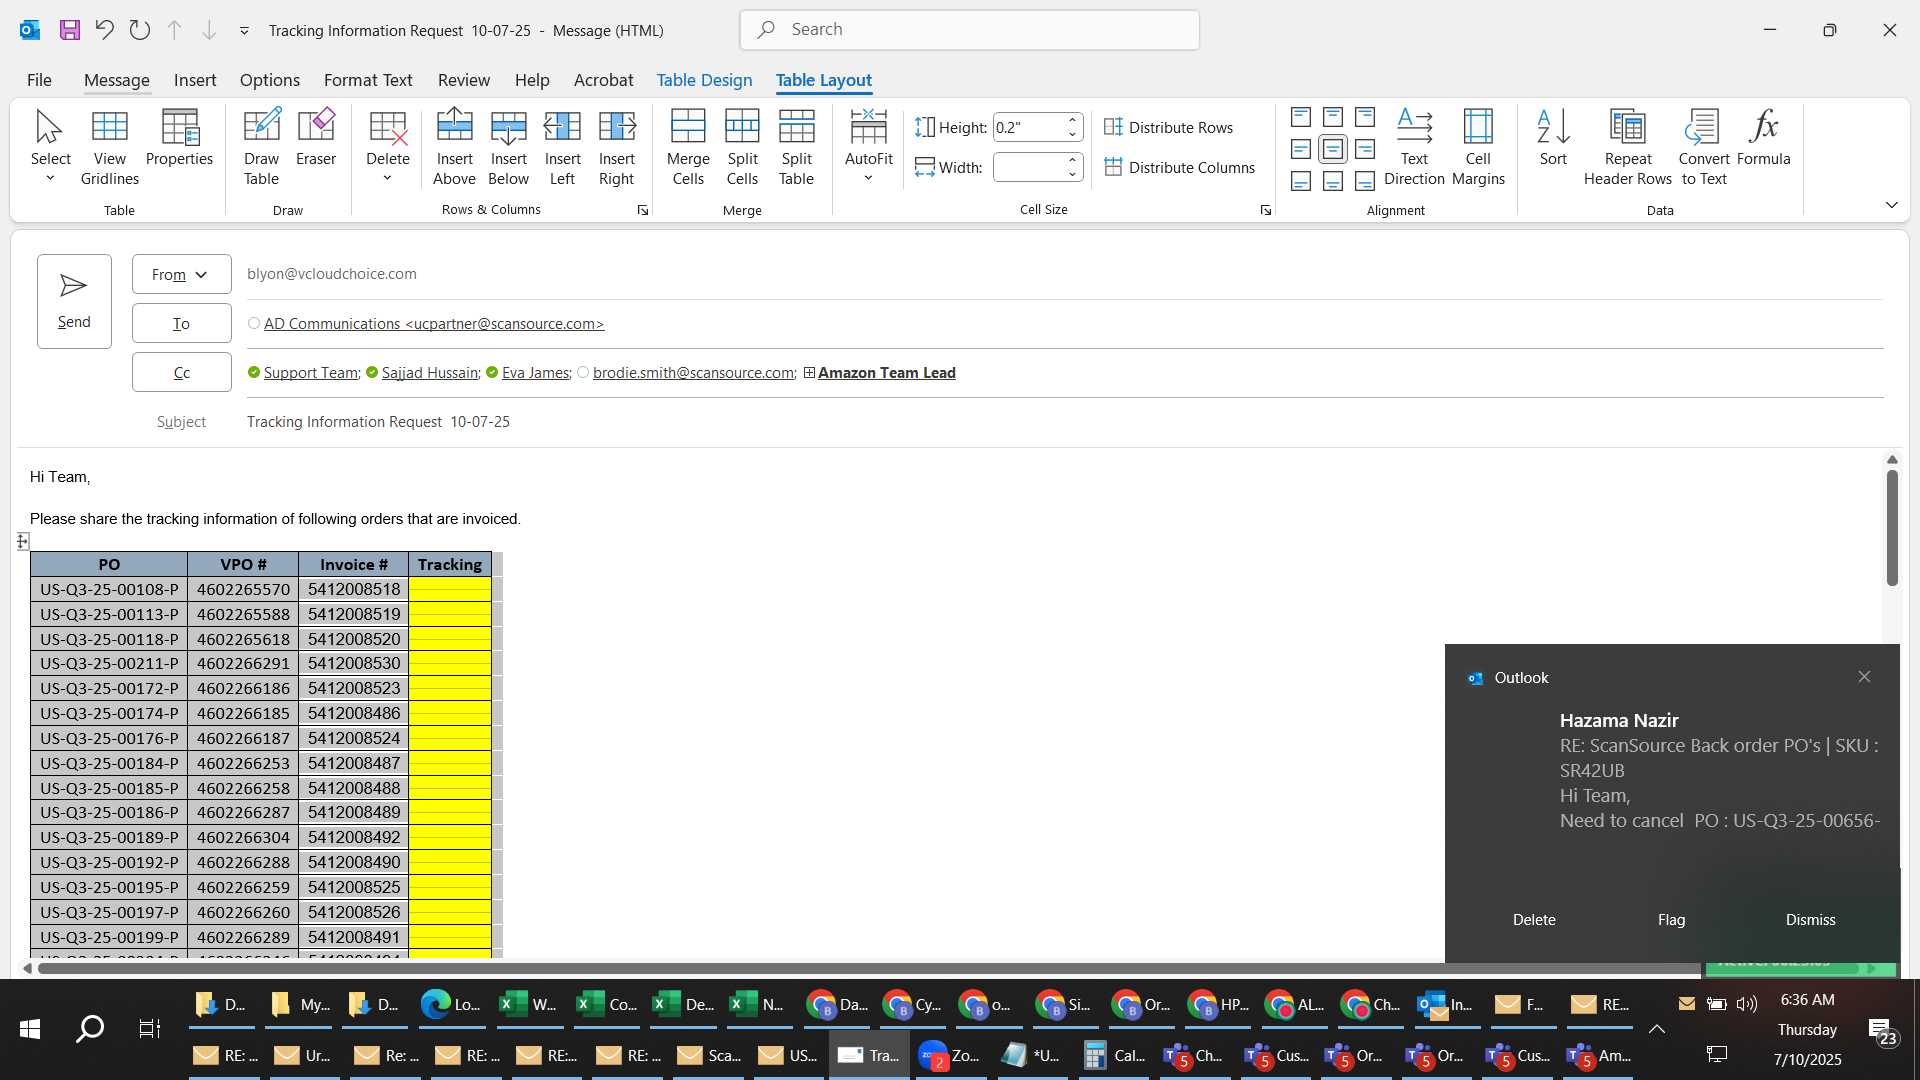This screenshot has height=1080, width=1920.
Task: Click Convert to Text
Action: click(1704, 148)
